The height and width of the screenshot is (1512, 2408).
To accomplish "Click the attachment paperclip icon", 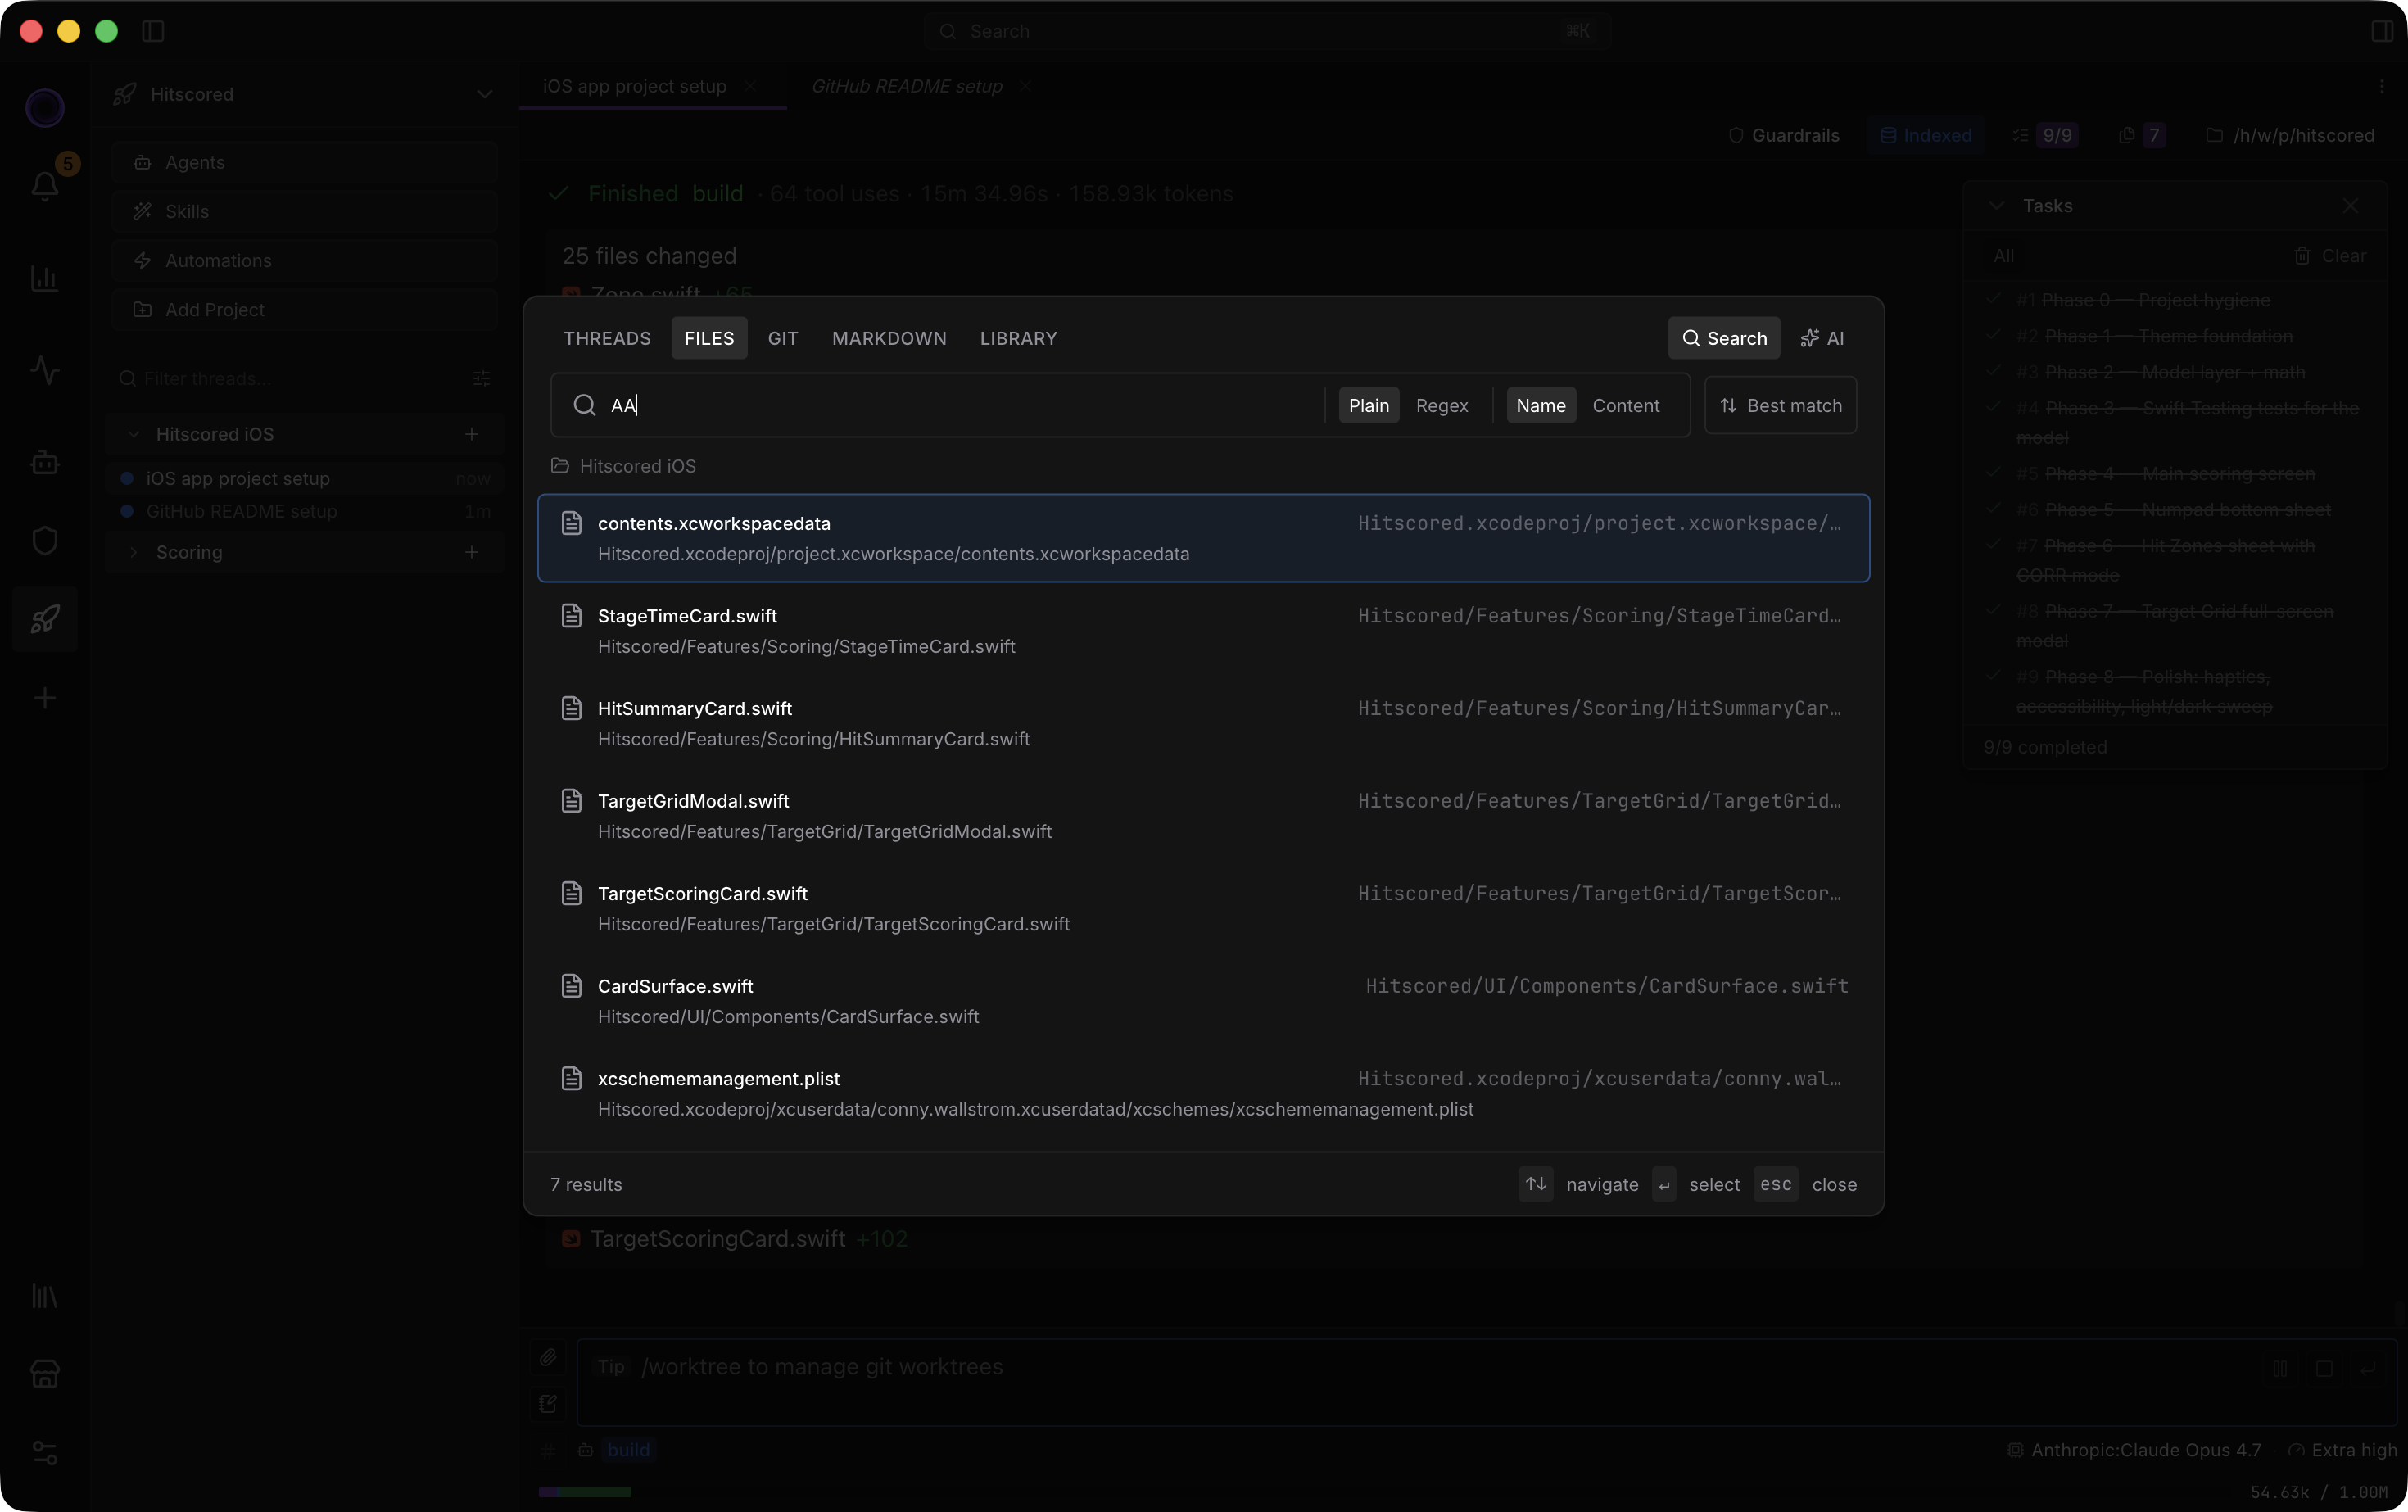I will tap(548, 1357).
